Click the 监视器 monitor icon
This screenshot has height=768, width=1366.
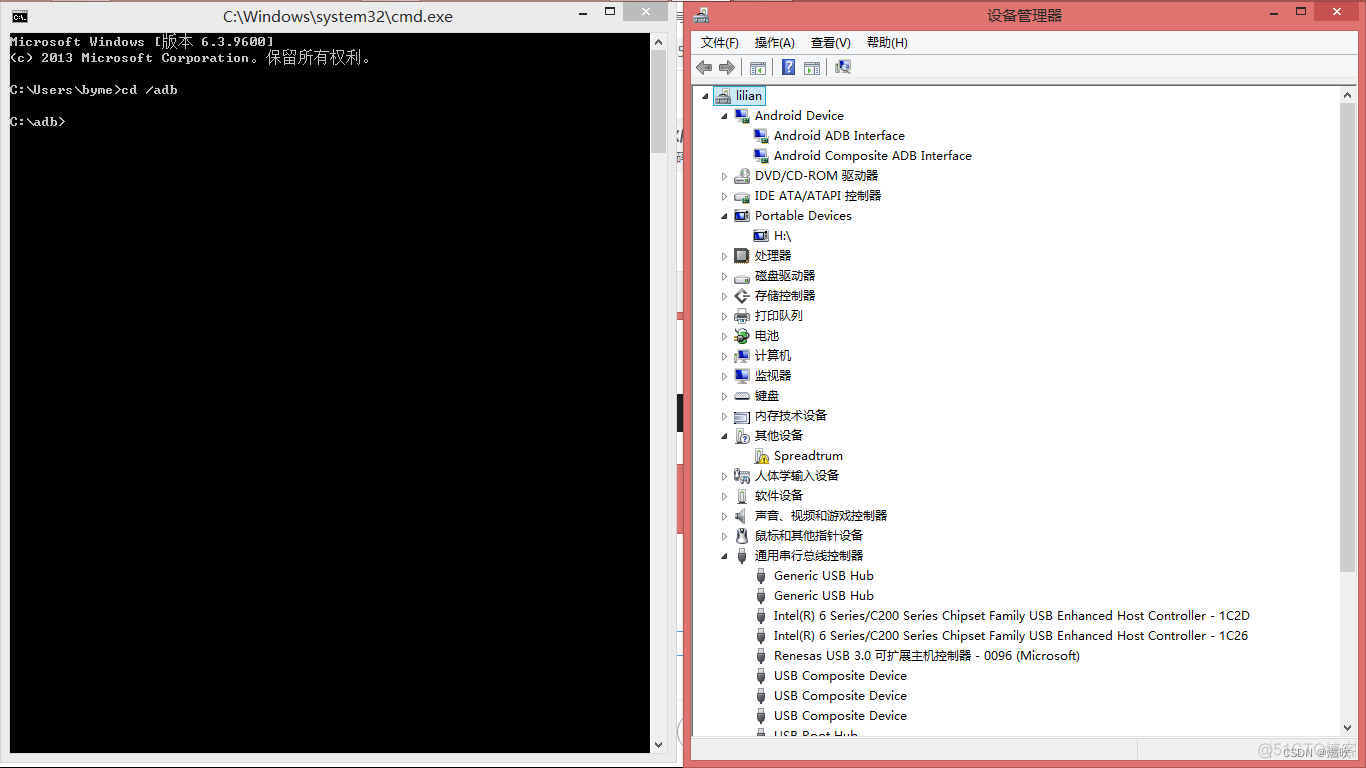click(x=742, y=376)
